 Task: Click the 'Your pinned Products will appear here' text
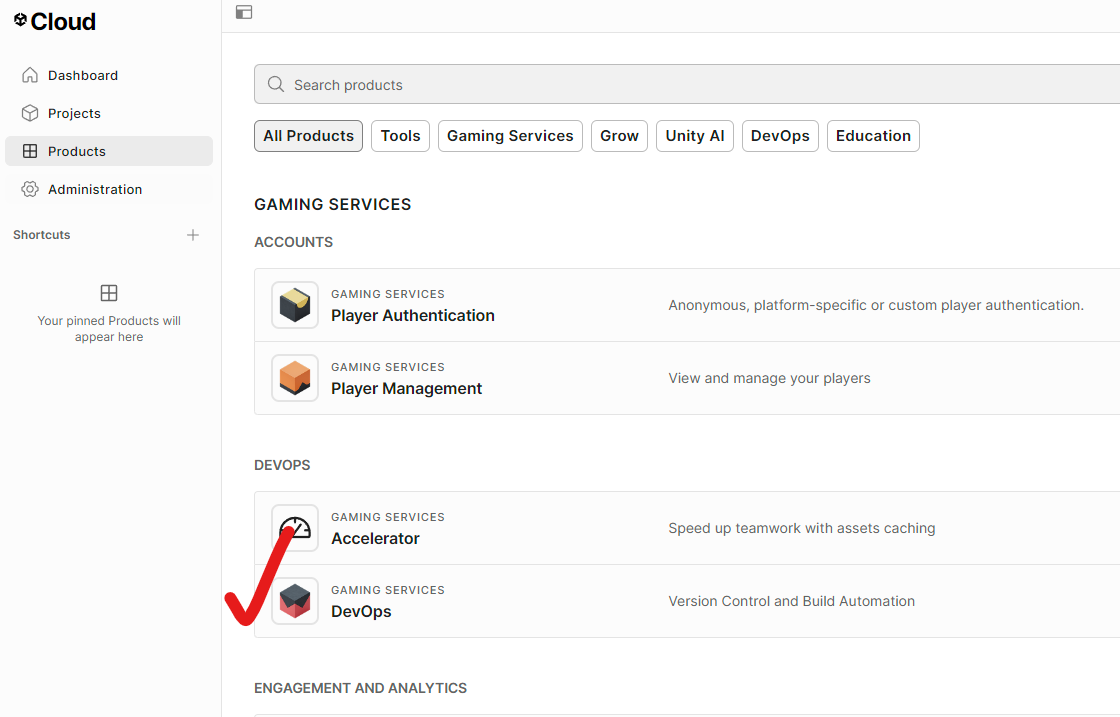pos(109,329)
